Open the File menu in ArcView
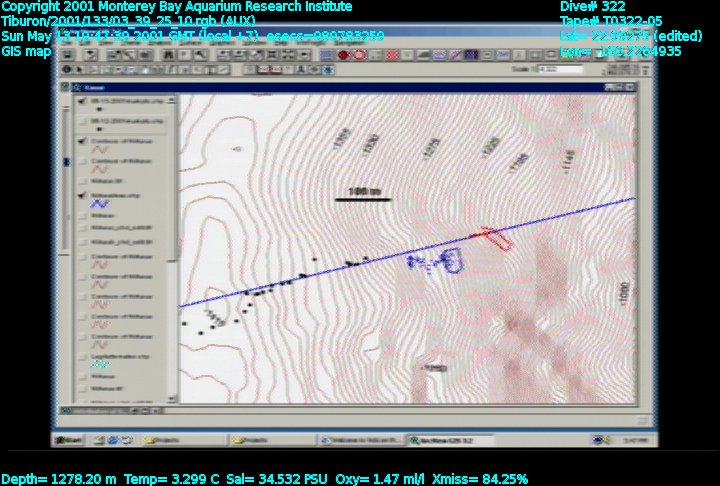The height and width of the screenshot is (486, 720). [x=68, y=41]
